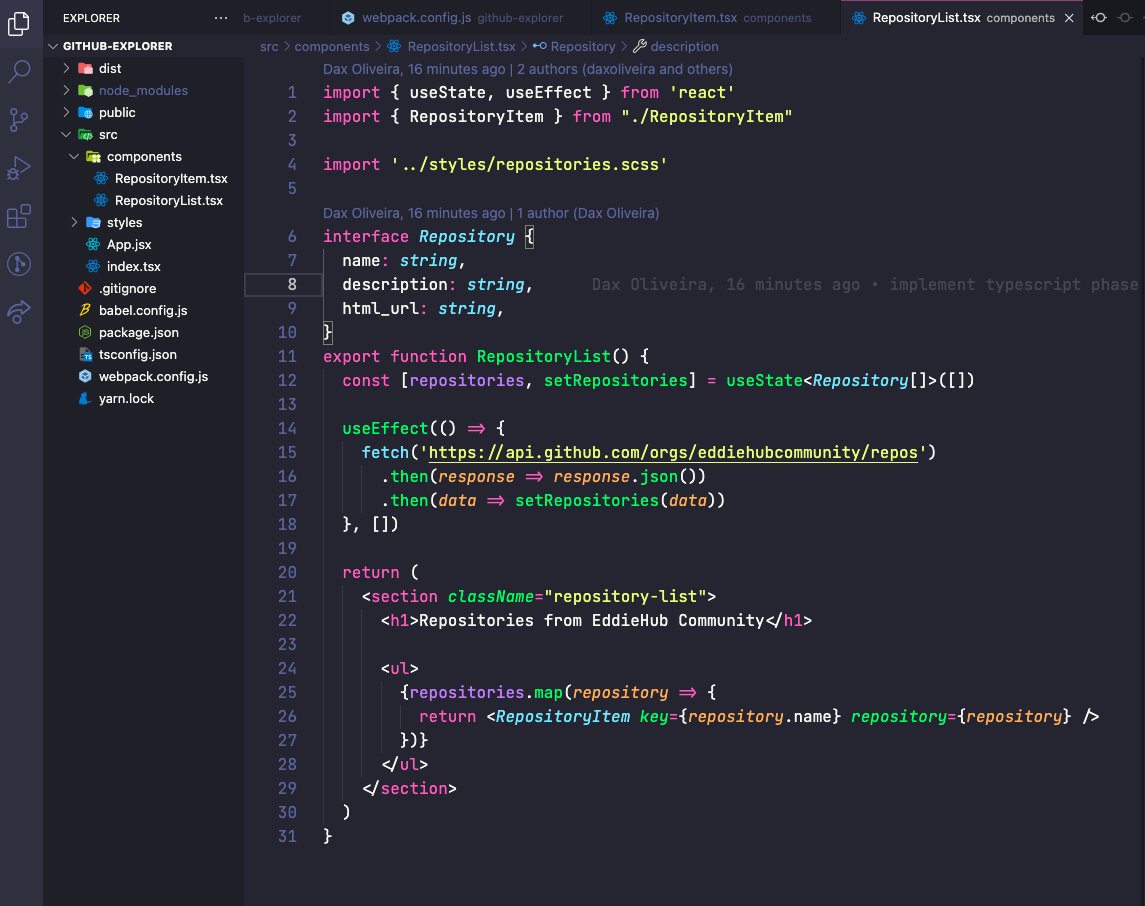The width and height of the screenshot is (1145, 906).
Task: Click line number 8 in the gutter
Action: 291,284
